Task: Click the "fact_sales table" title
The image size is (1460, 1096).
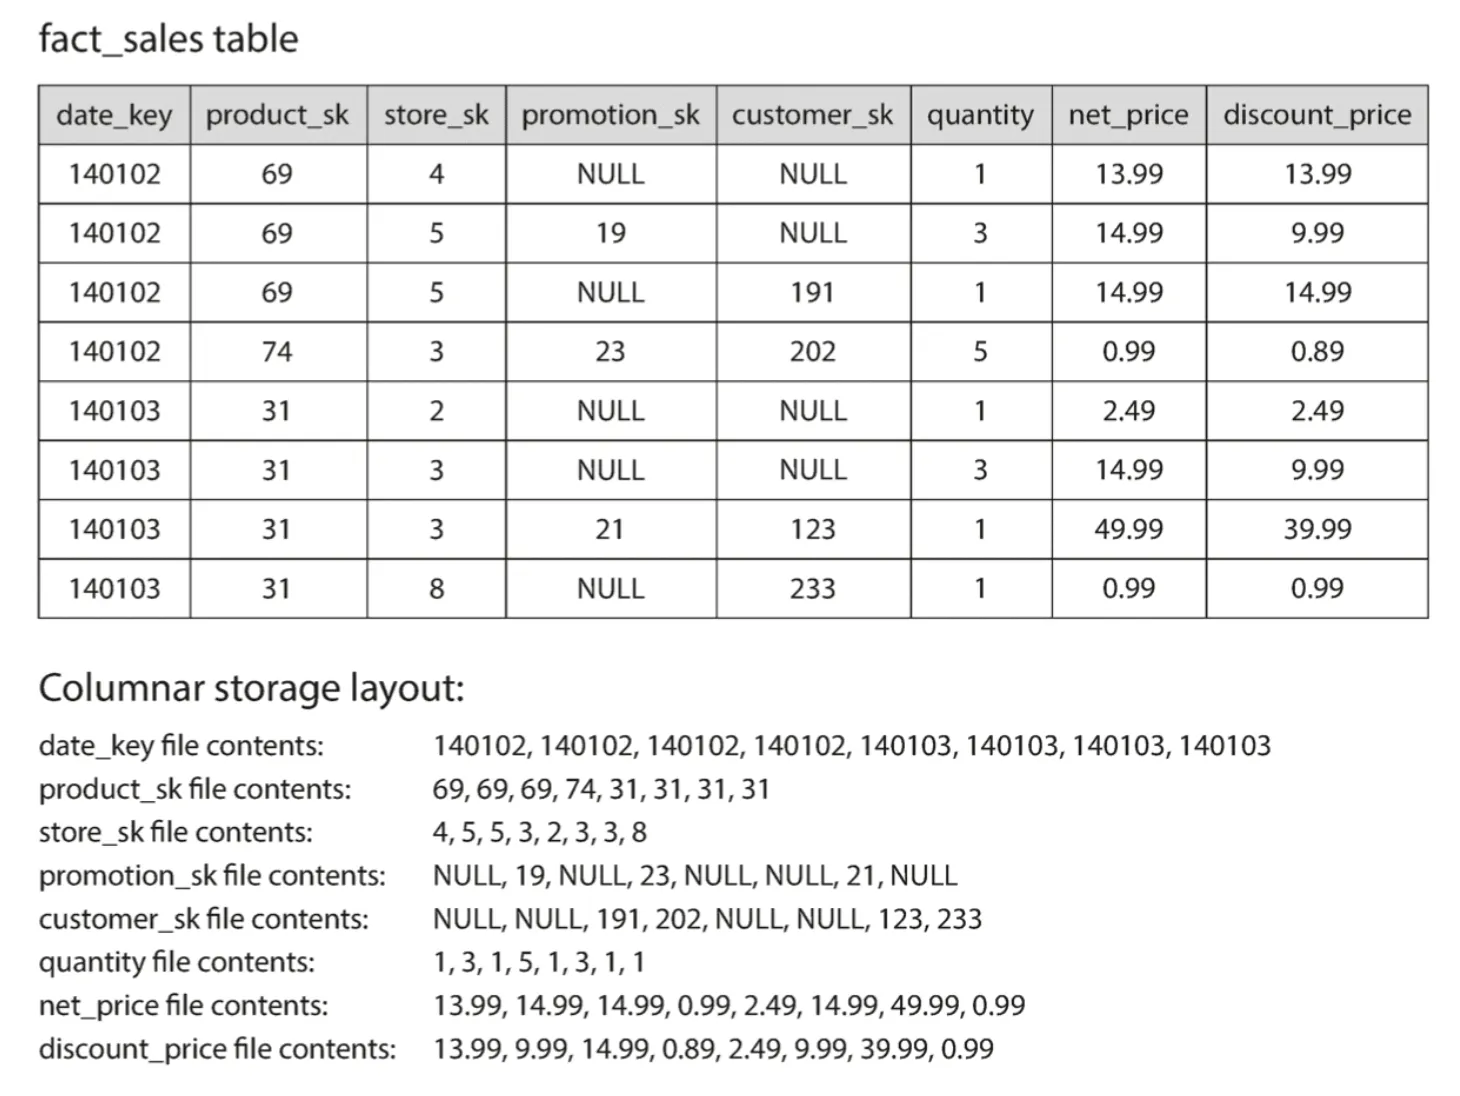Action: click(168, 39)
